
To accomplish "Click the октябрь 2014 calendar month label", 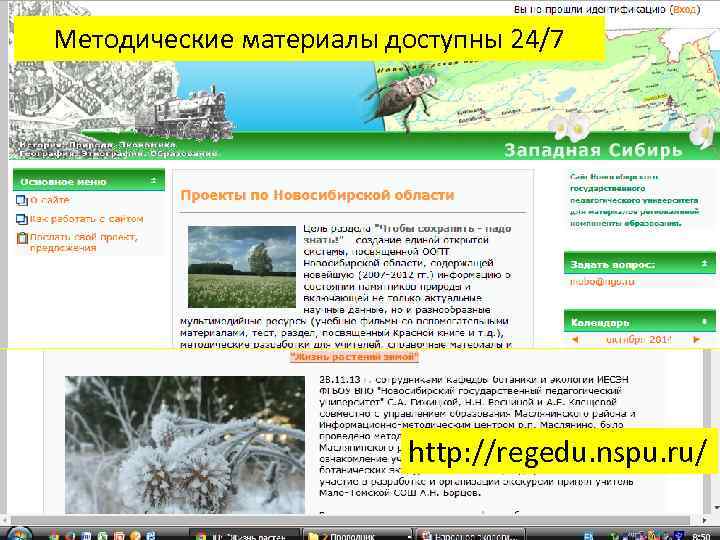I will coord(638,340).
